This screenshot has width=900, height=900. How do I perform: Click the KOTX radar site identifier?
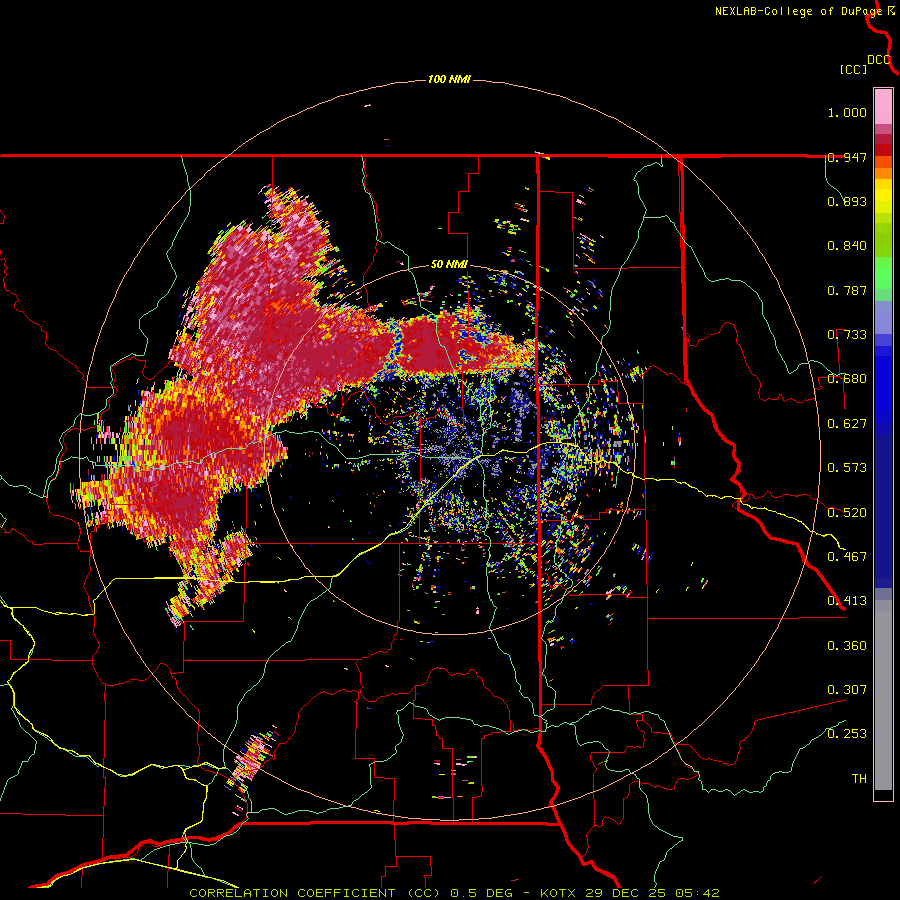click(x=558, y=893)
